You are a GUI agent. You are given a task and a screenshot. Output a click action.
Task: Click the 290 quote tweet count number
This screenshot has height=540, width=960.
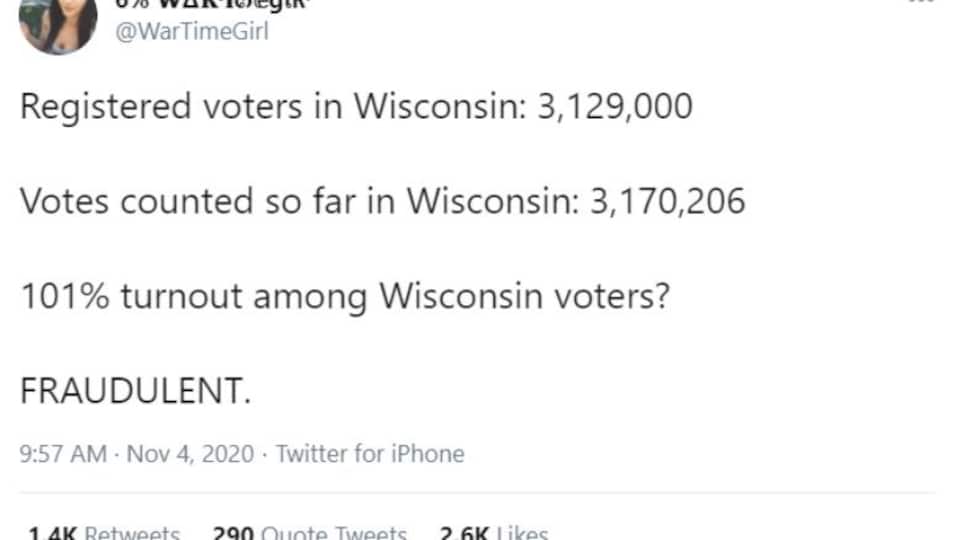(x=233, y=533)
